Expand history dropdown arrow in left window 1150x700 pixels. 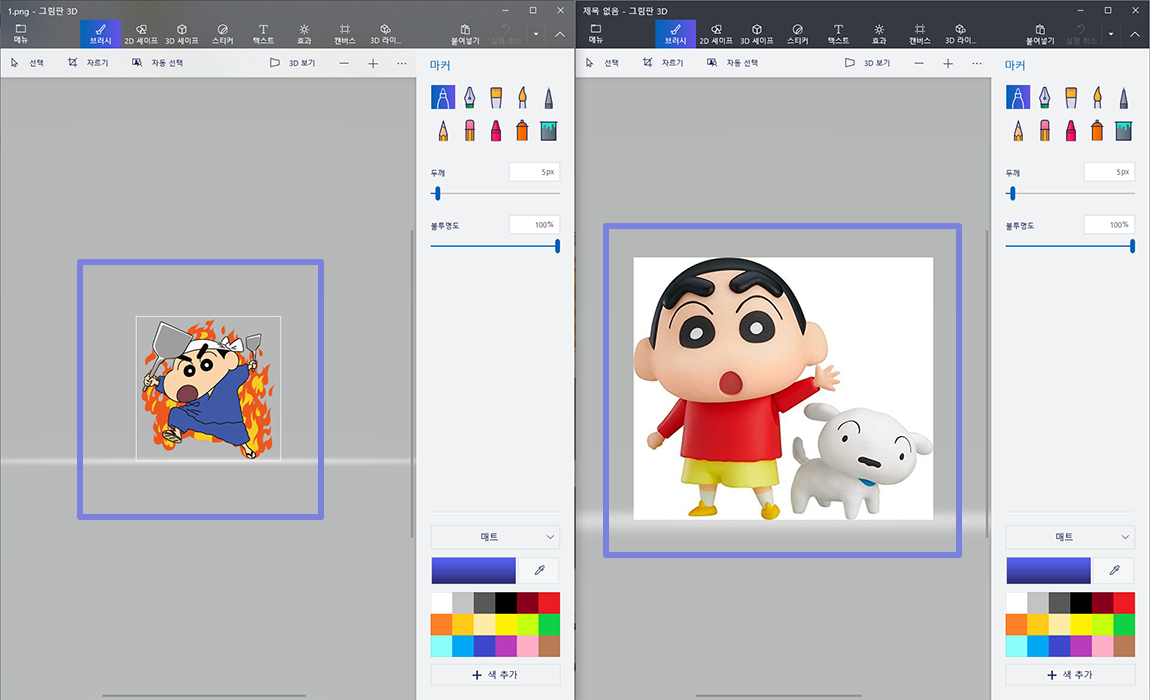click(x=536, y=34)
